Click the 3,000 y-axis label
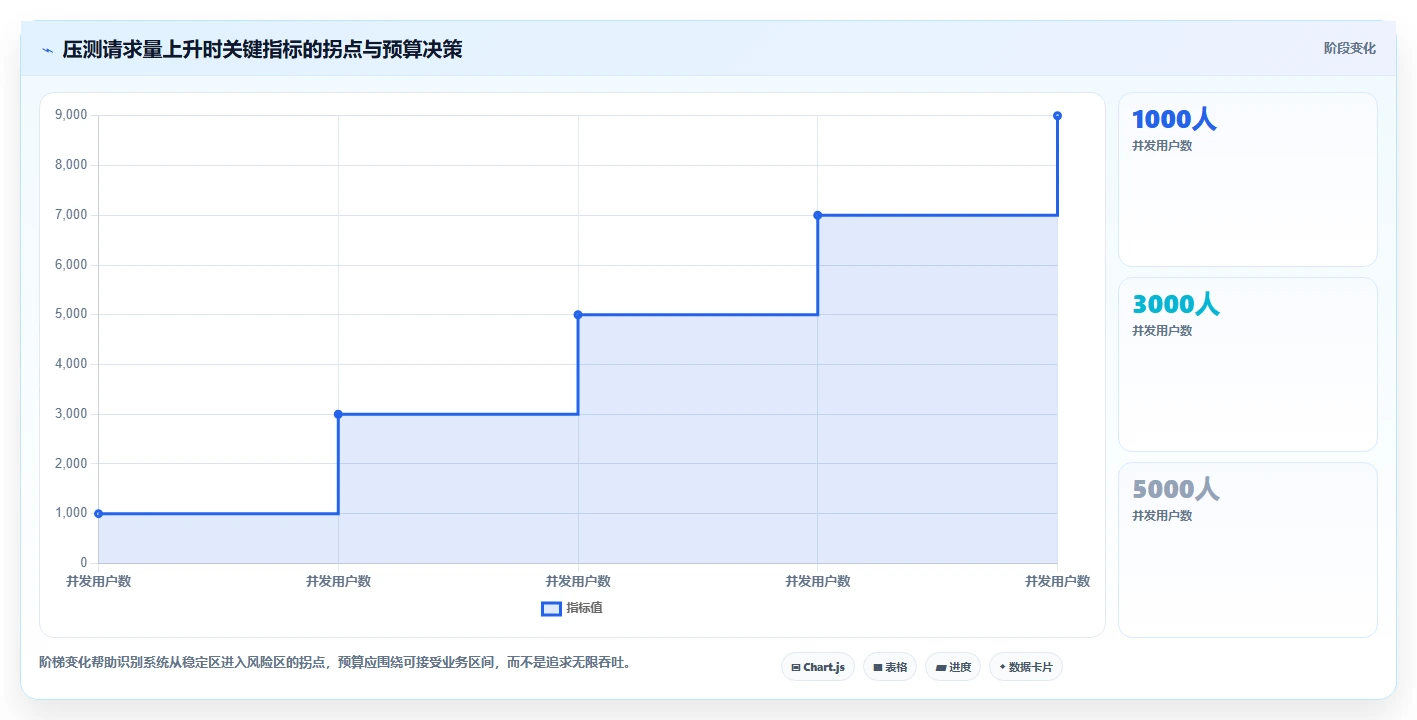 tap(71, 414)
